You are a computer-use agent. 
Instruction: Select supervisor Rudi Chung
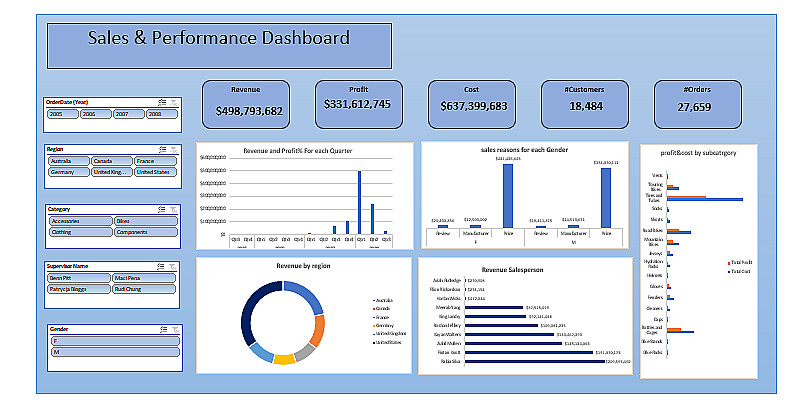pos(144,289)
